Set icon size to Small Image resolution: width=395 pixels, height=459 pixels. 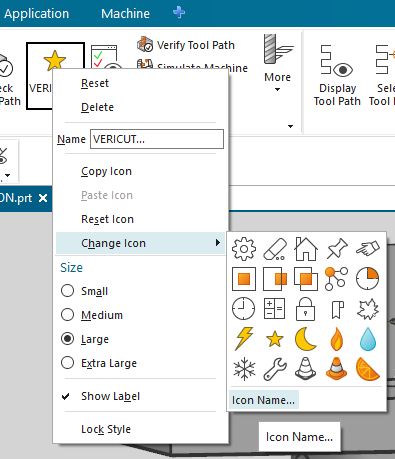tap(67, 291)
